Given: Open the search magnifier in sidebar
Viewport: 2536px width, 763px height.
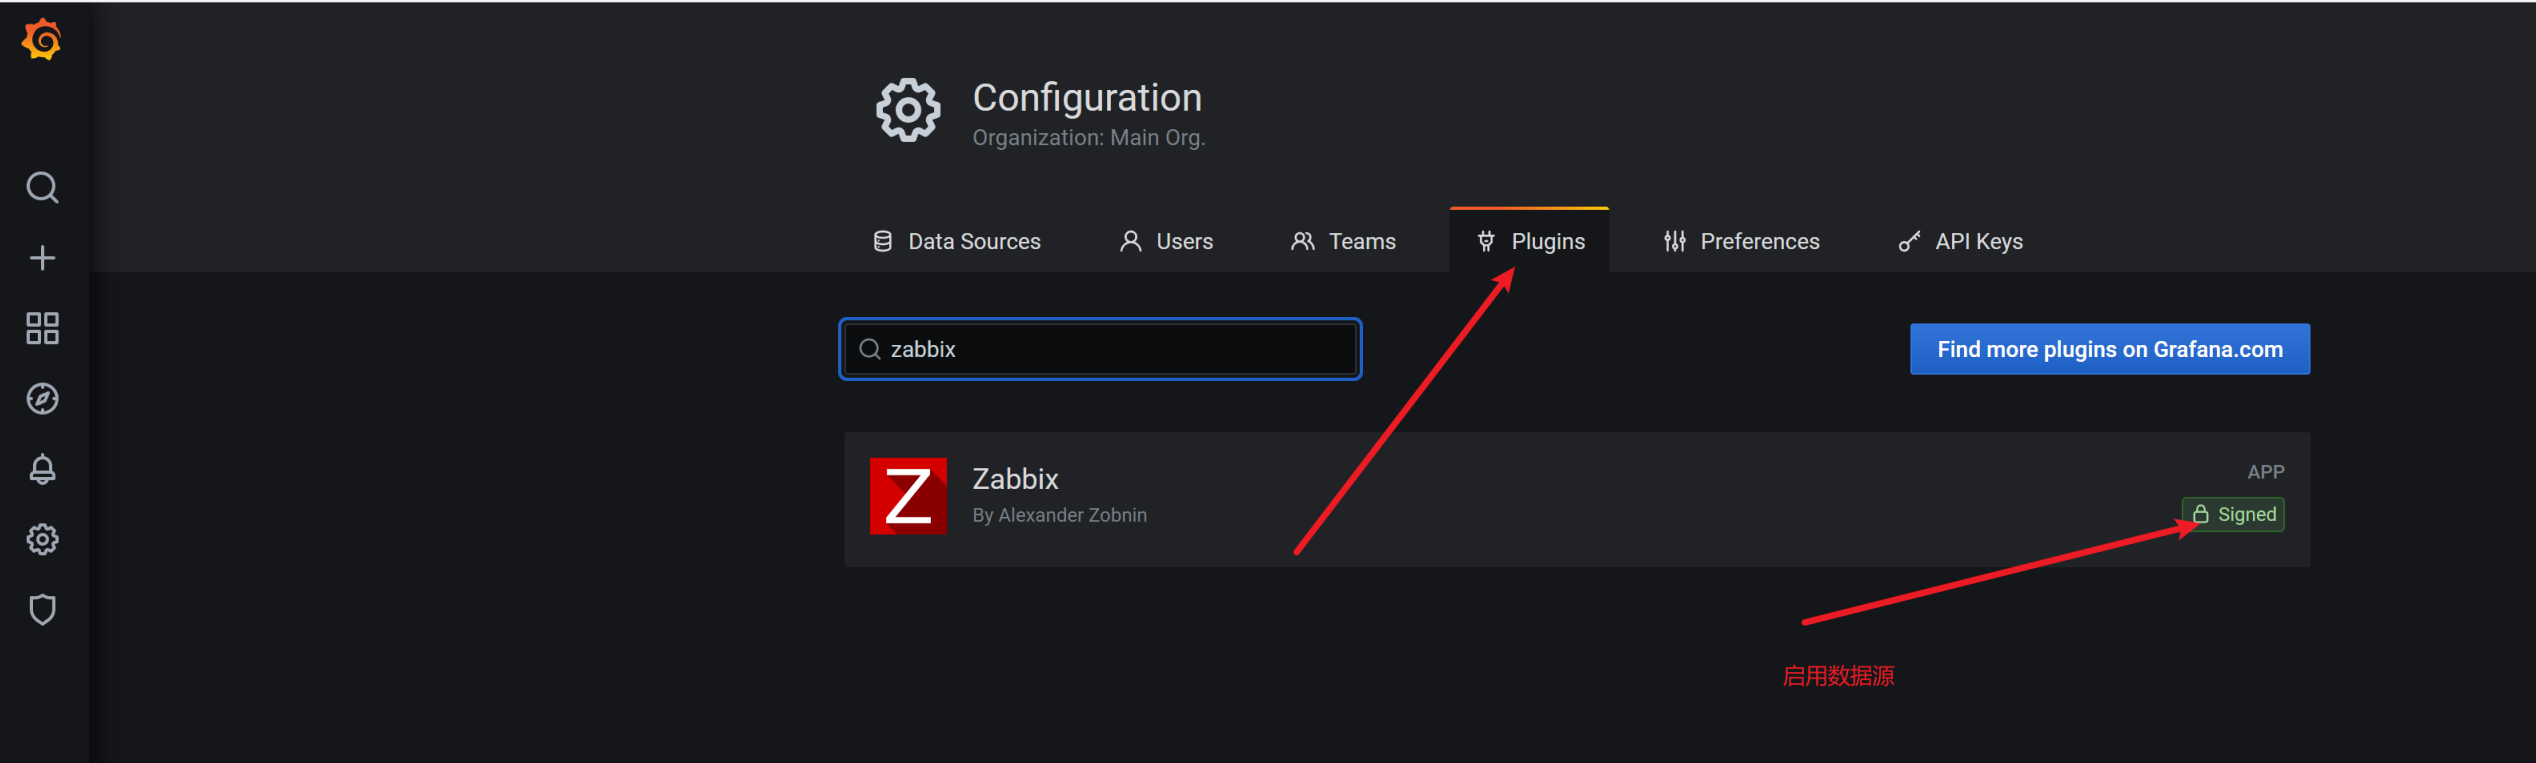Looking at the screenshot, I should pos(42,187).
